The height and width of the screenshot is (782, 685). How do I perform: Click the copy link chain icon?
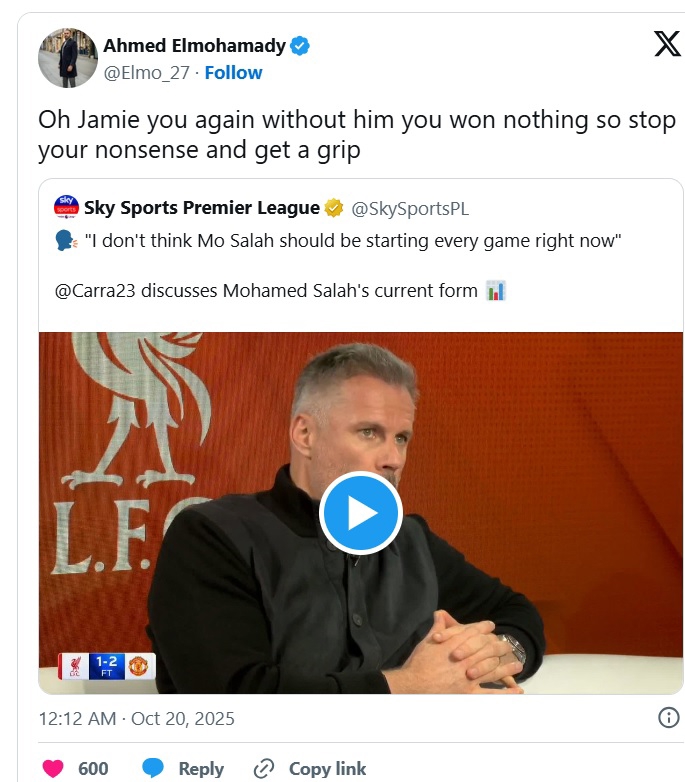tap(264, 768)
